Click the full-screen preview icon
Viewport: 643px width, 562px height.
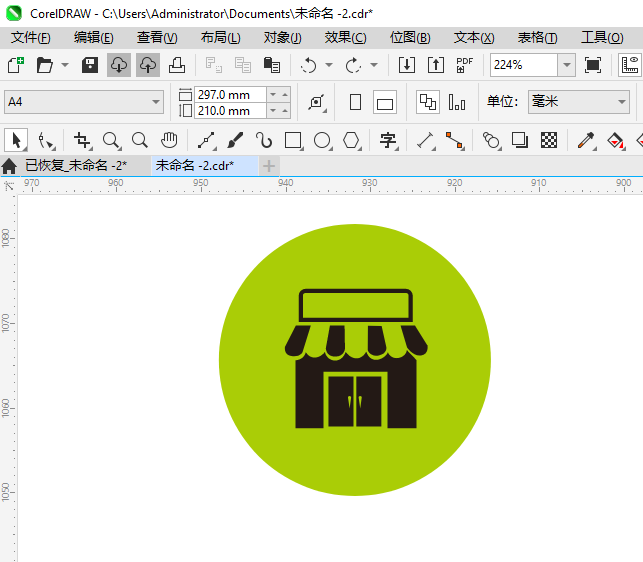593,65
